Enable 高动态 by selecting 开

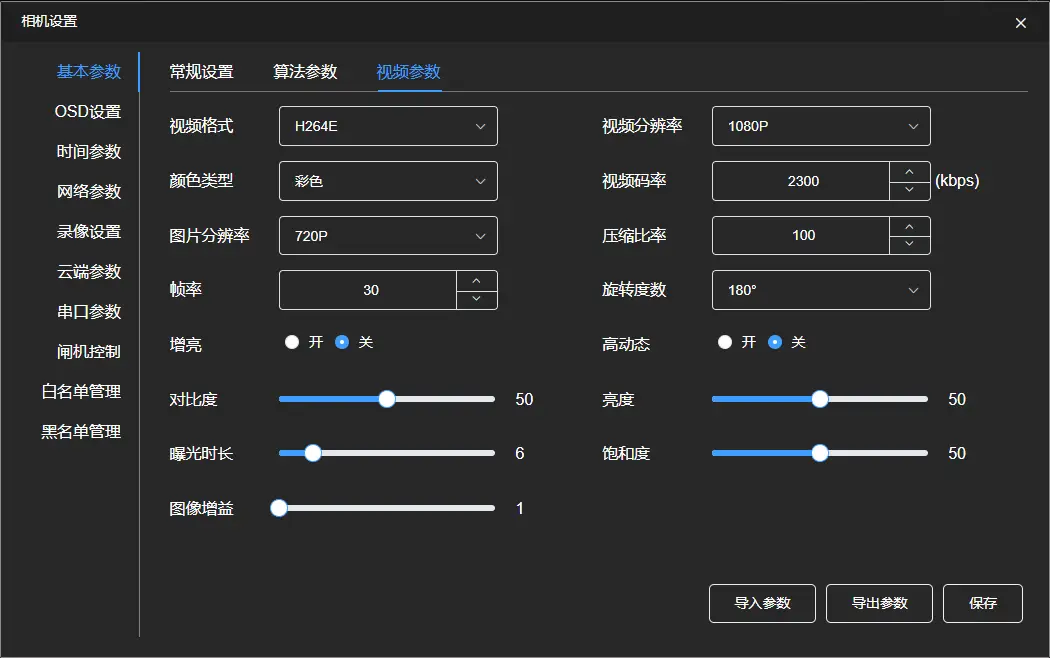point(725,342)
